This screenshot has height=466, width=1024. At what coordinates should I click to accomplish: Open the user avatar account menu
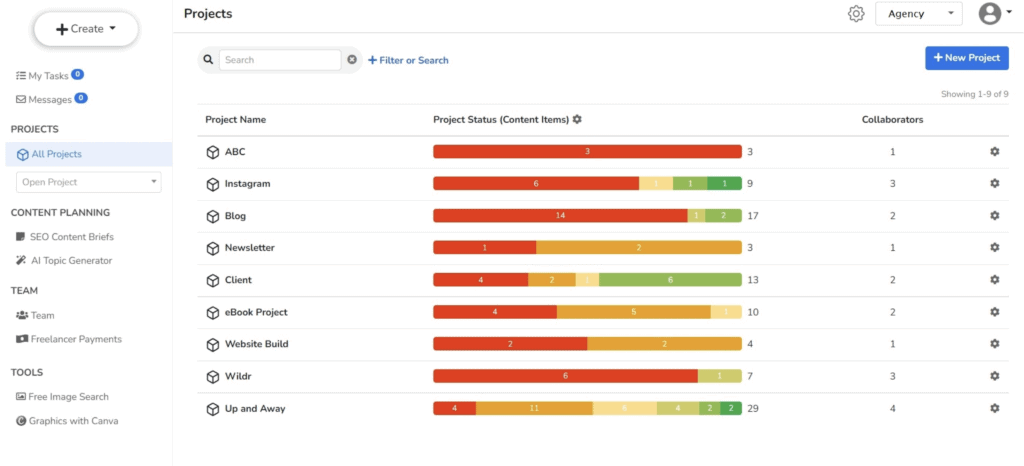990,14
